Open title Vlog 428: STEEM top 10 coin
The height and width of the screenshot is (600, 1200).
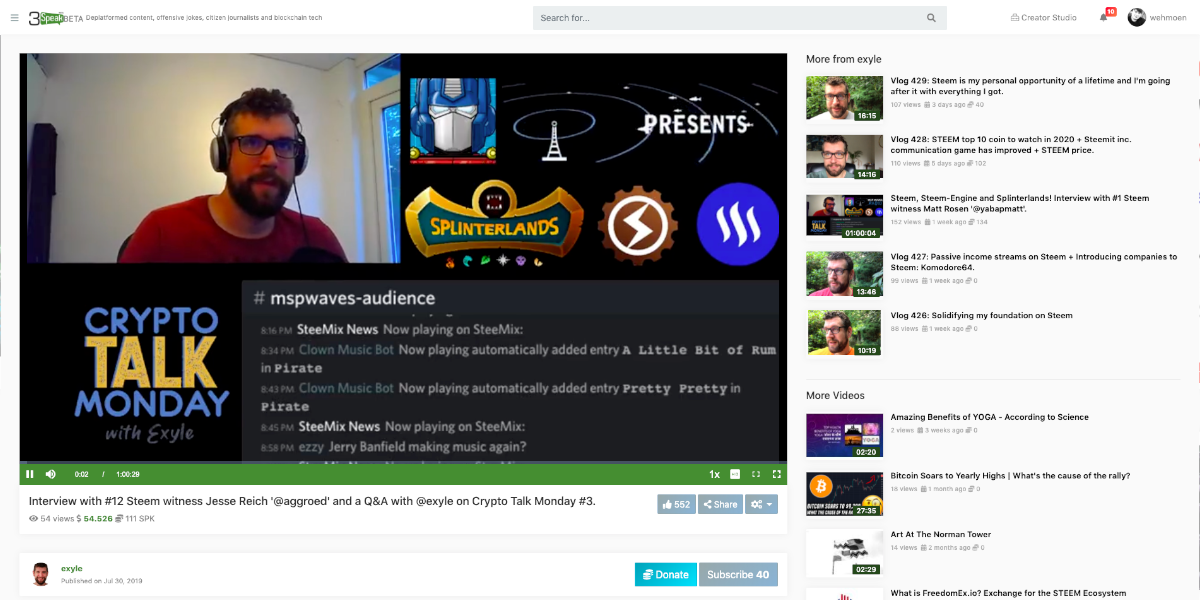(x=1010, y=144)
